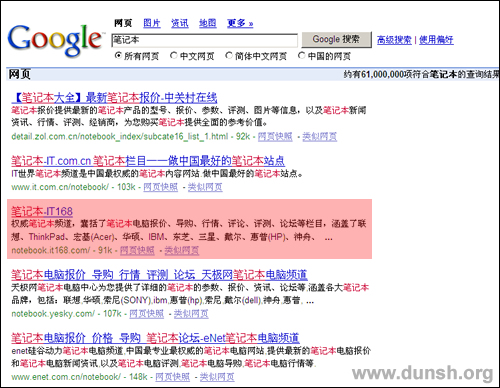The height and width of the screenshot is (388, 500).
Task: Open 类似网页 for the detail.zol.com.cn result
Action: point(320,136)
